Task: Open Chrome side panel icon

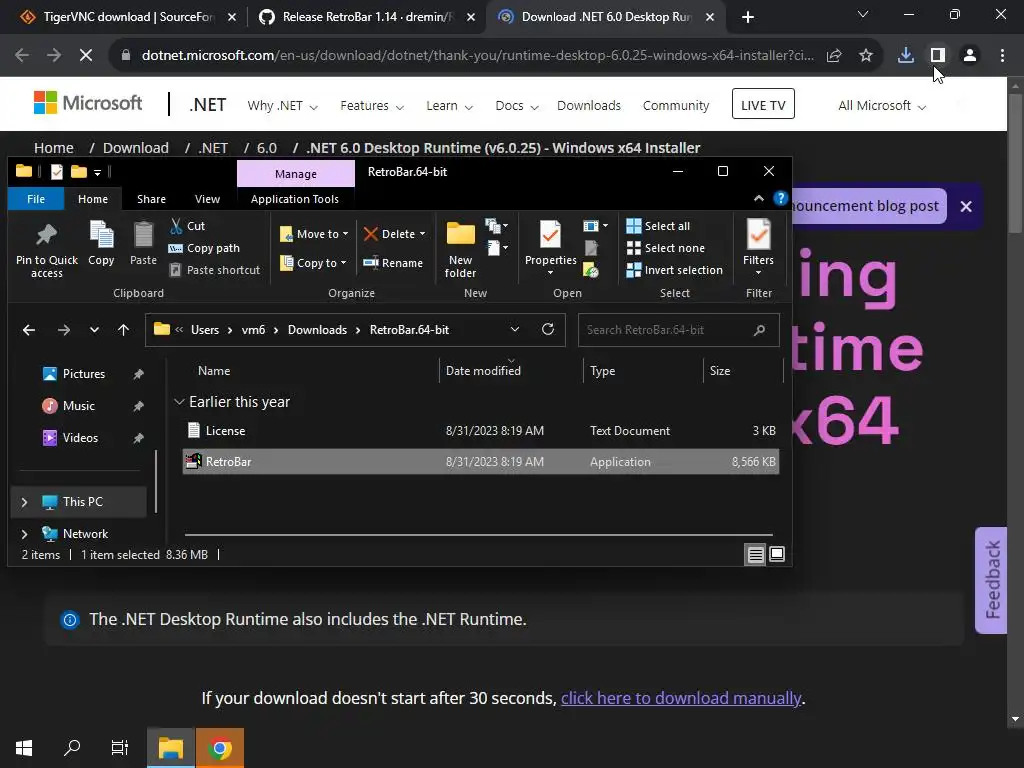Action: coord(938,56)
